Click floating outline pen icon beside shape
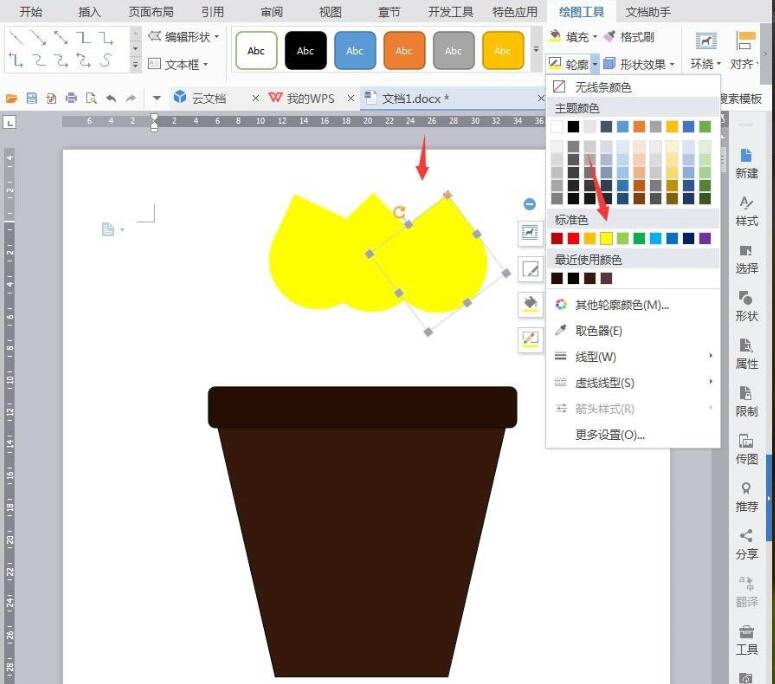This screenshot has width=775, height=684. pyautogui.click(x=530, y=339)
